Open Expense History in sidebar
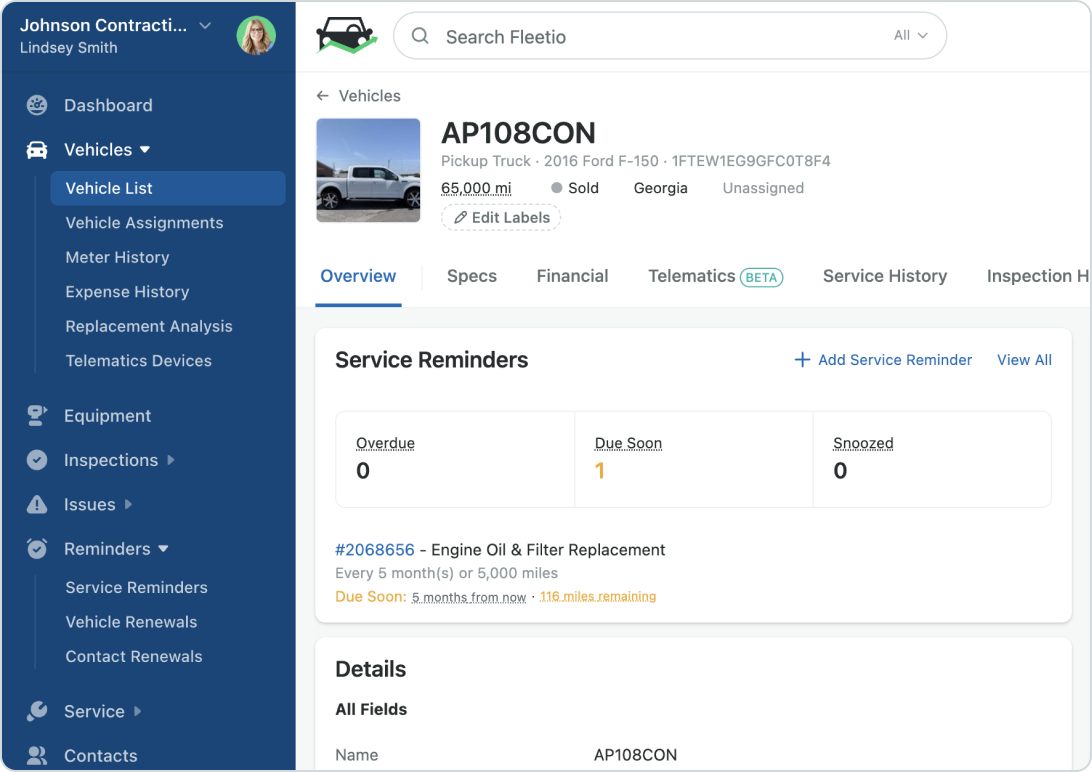This screenshot has height=772, width=1092. 127,292
